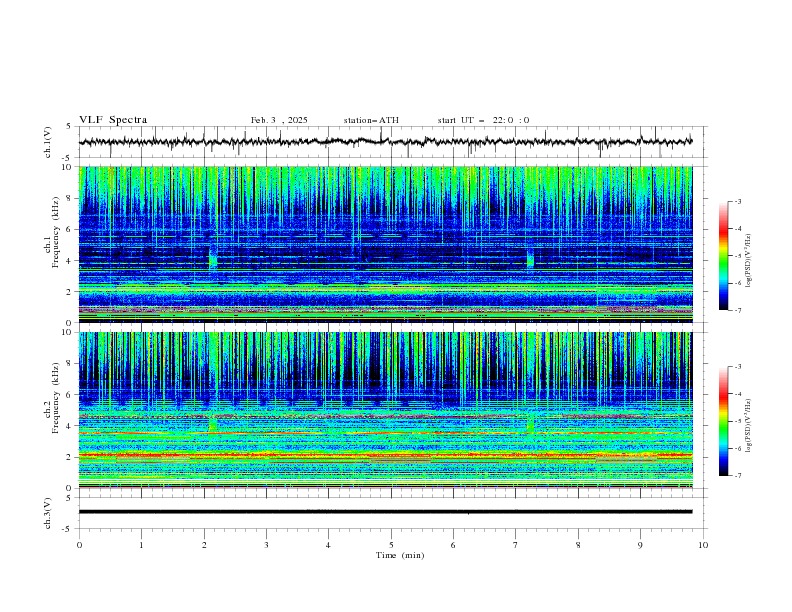The width and height of the screenshot is (792, 612).
Task: Click time axis tick label "0"
Action: click(79, 545)
